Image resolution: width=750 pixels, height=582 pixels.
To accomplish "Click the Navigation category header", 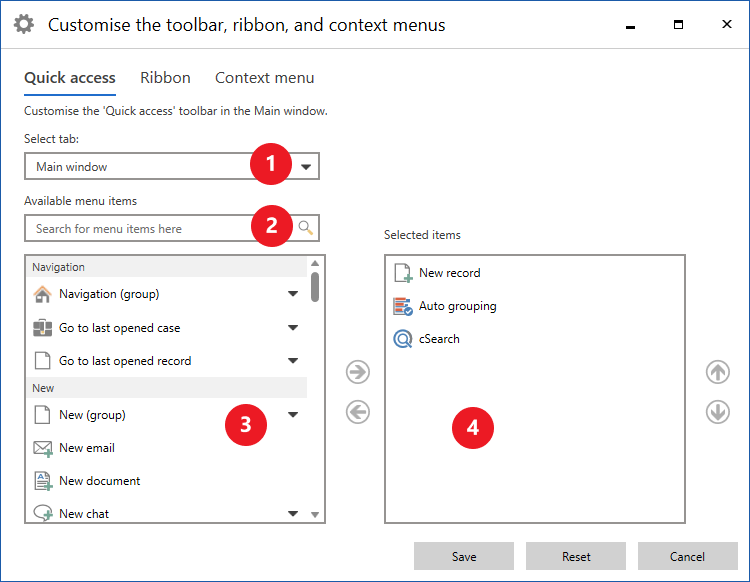I will coord(166,267).
